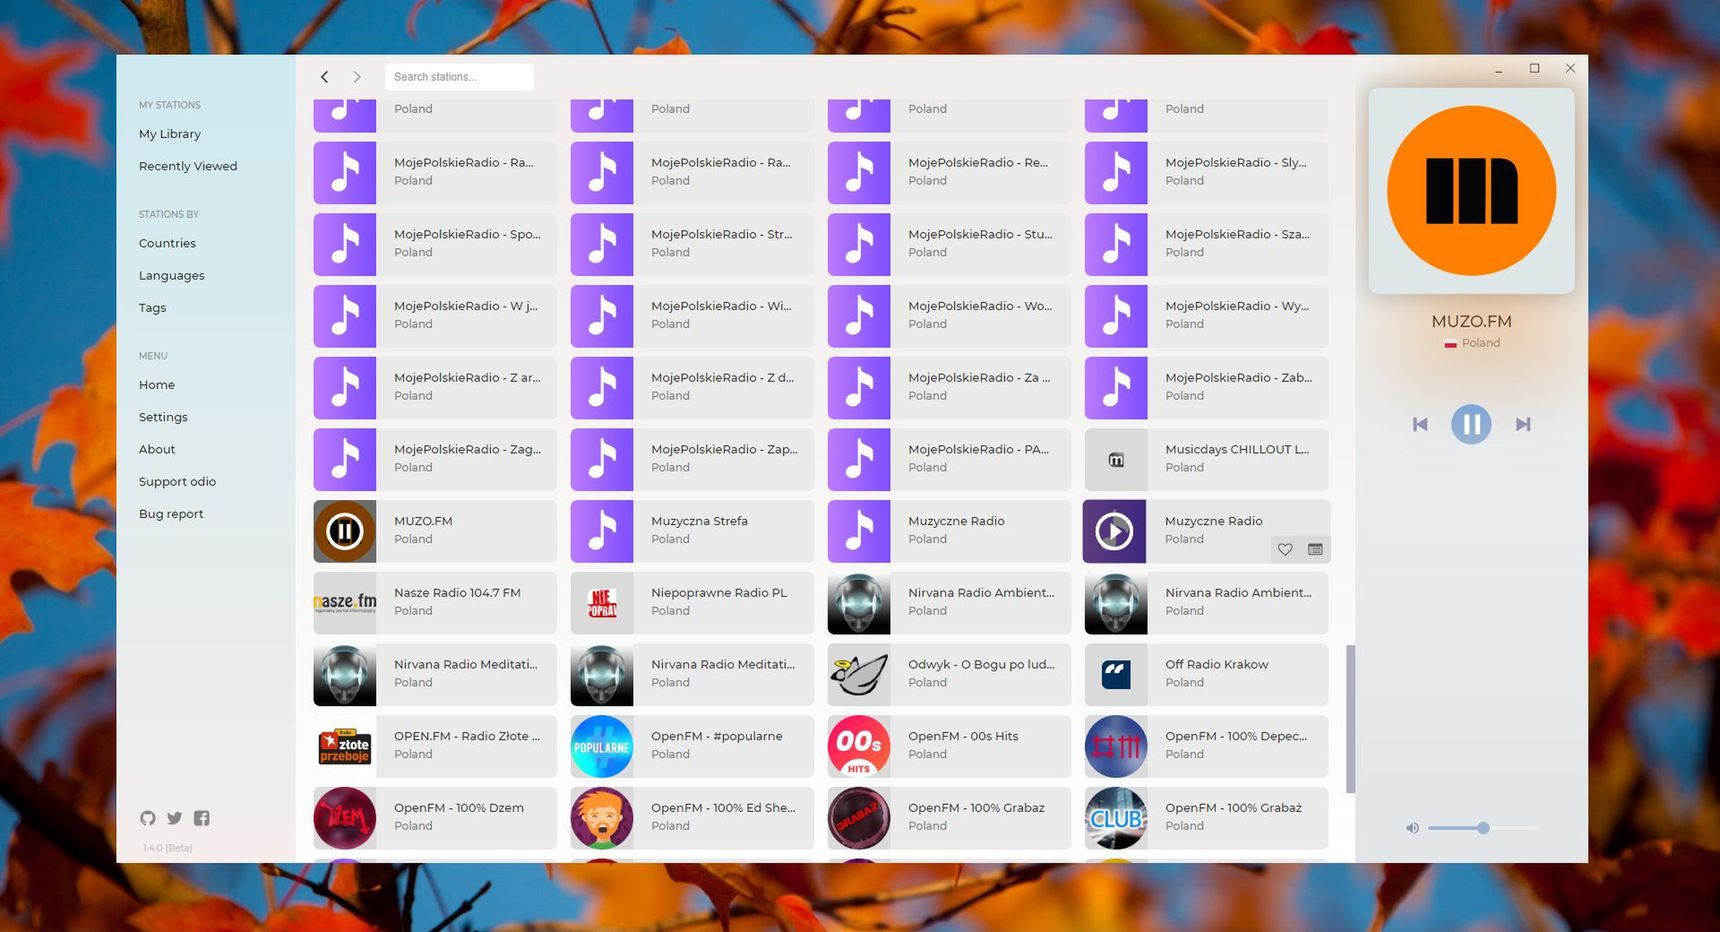
Task: Go forward with the right arrow
Action: [356, 77]
